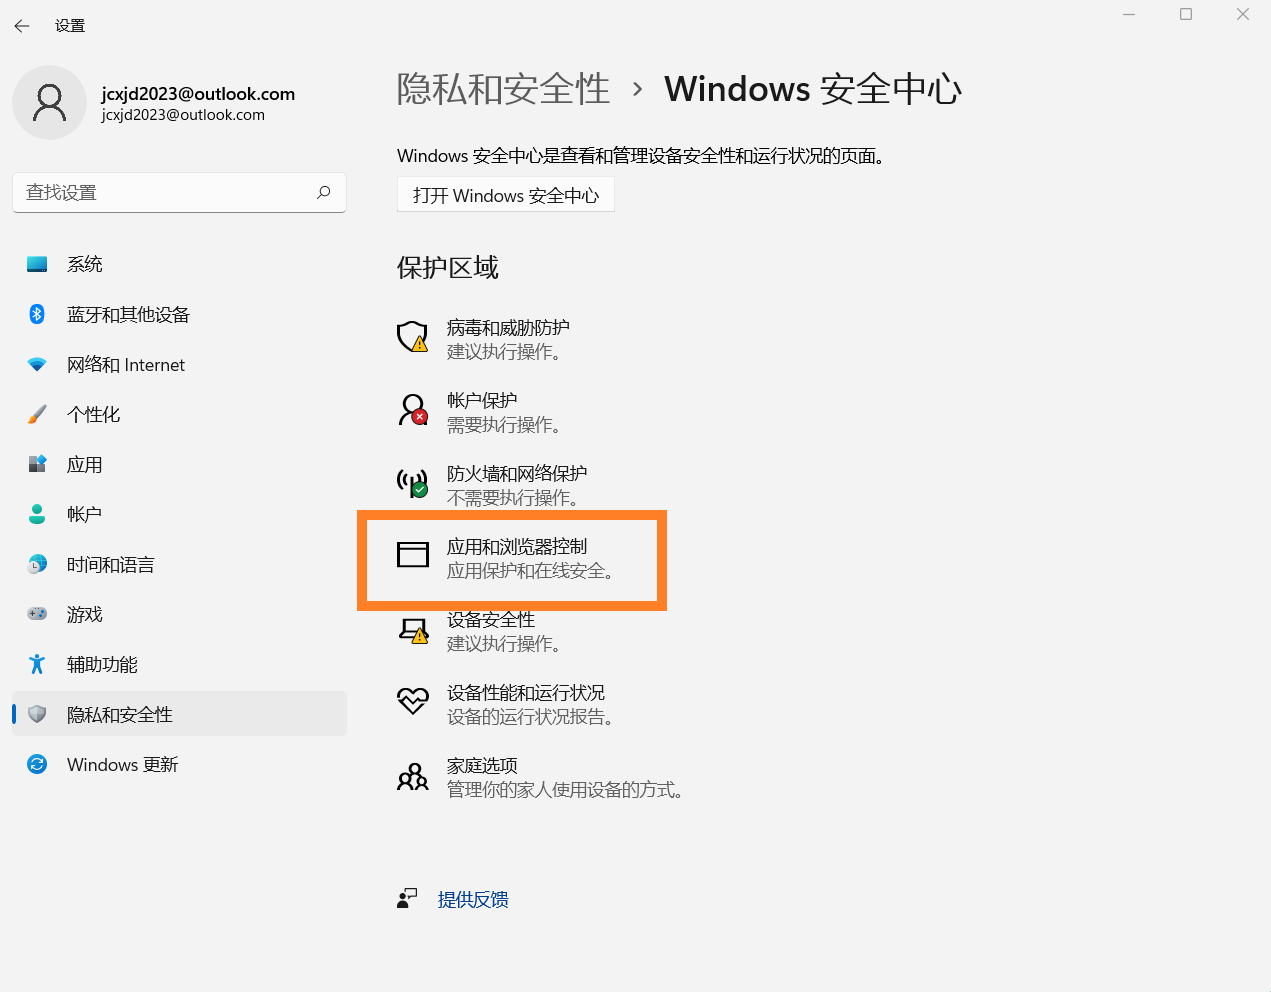
Task: Click the Bluetooth icon in sidebar
Action: pos(37,314)
